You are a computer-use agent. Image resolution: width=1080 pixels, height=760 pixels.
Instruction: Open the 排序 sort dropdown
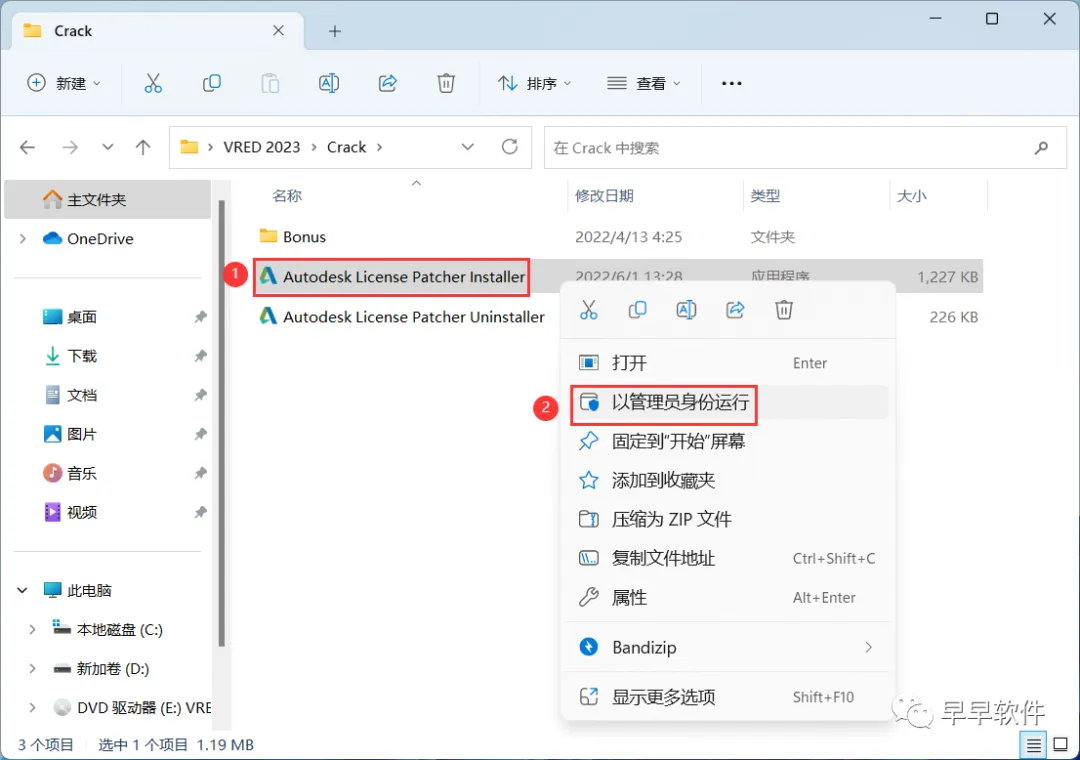[534, 83]
